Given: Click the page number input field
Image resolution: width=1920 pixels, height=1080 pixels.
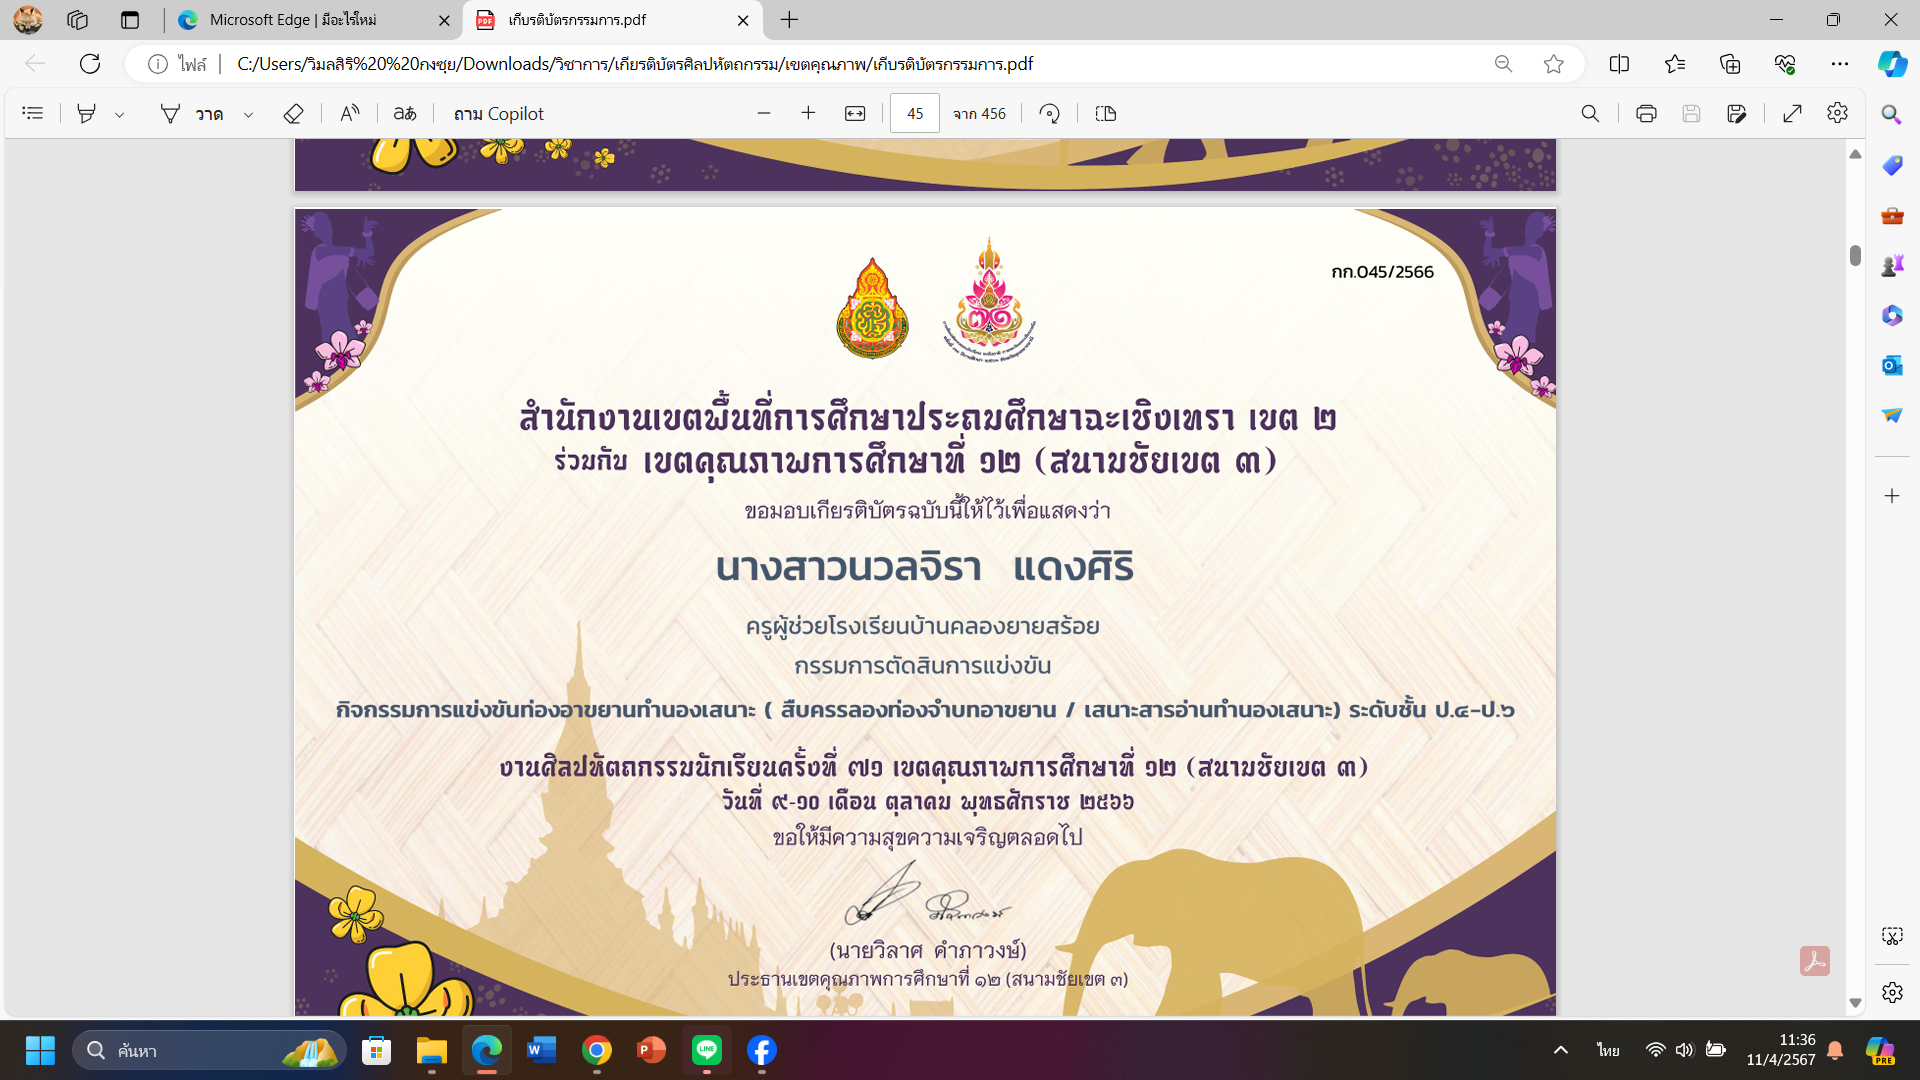Looking at the screenshot, I should 915,114.
